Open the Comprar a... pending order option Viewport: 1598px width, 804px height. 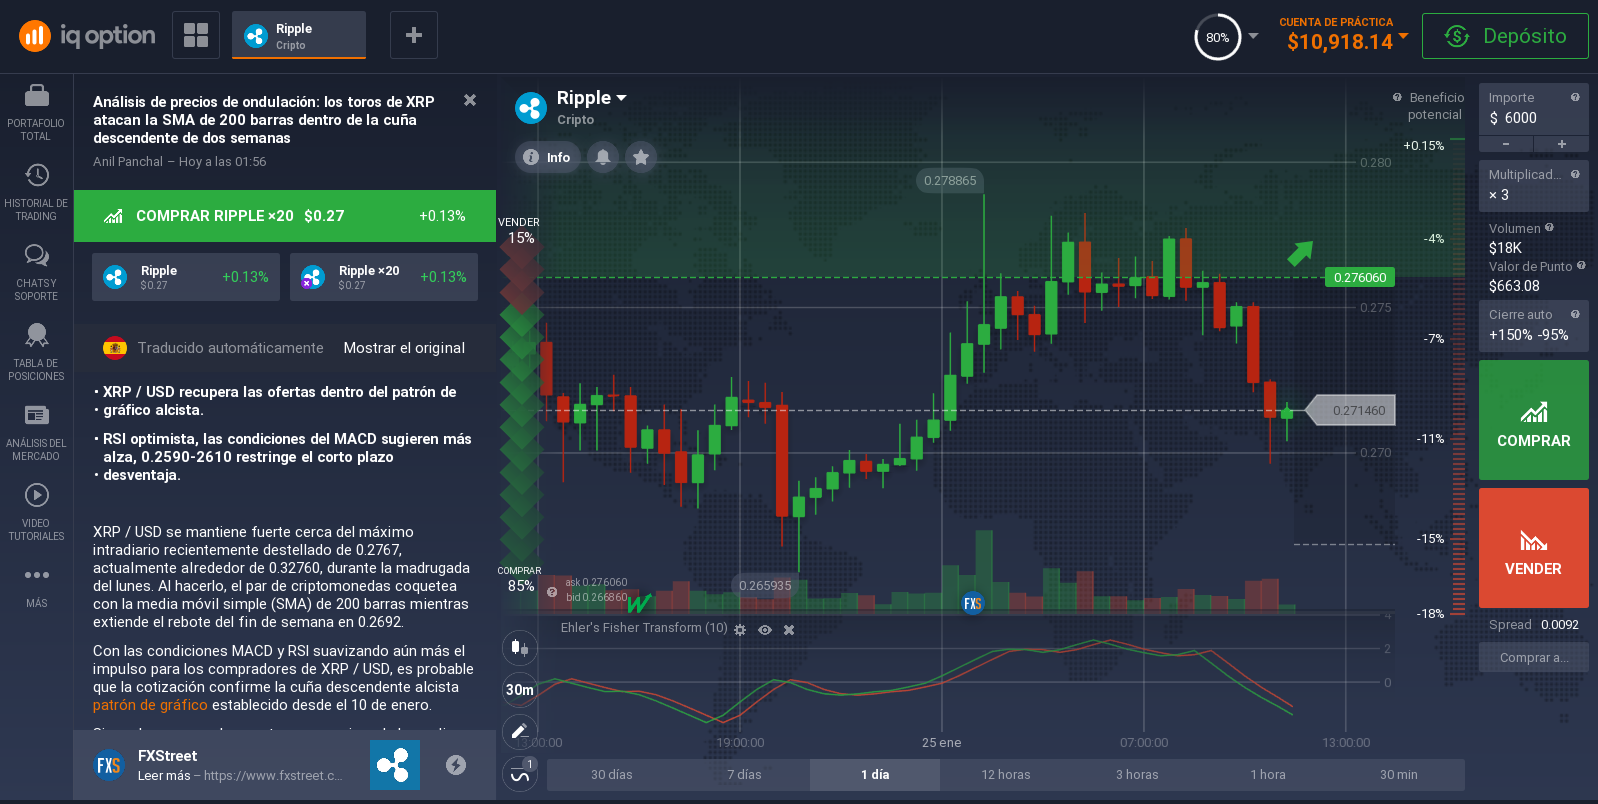1533,657
